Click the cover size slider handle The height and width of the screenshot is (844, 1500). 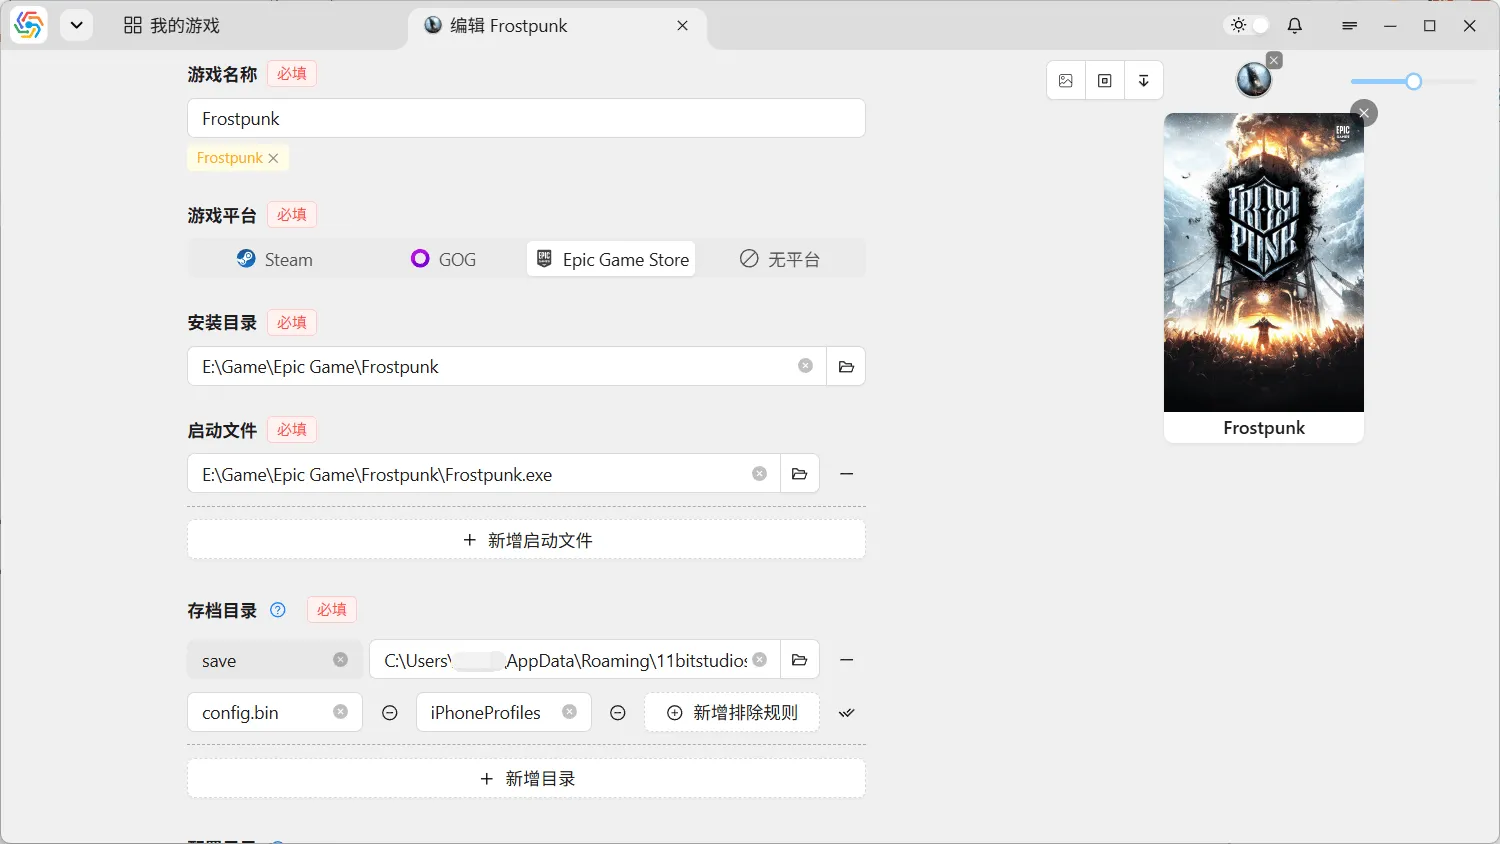(1413, 82)
